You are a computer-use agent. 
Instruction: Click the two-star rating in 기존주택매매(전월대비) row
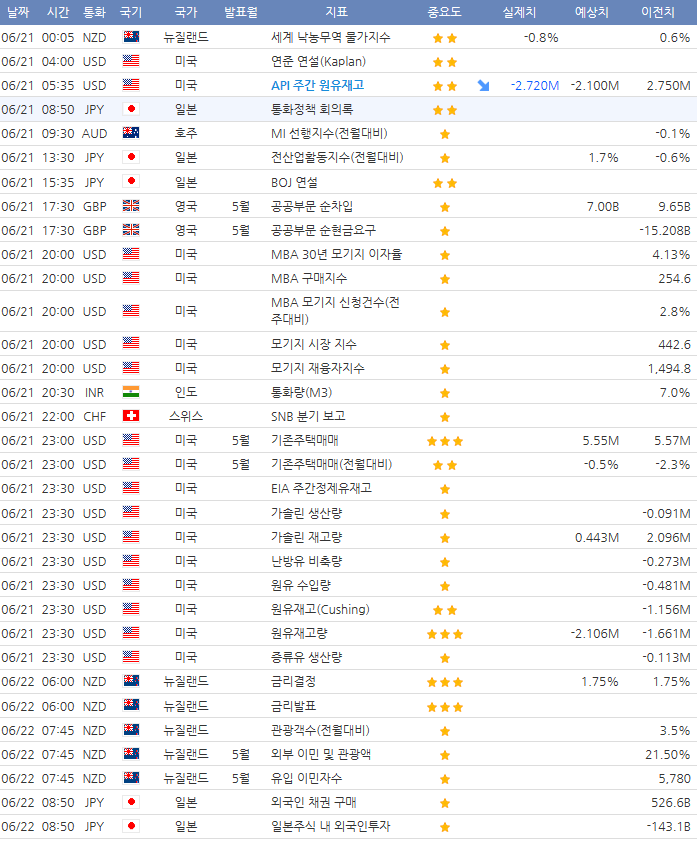[445, 465]
